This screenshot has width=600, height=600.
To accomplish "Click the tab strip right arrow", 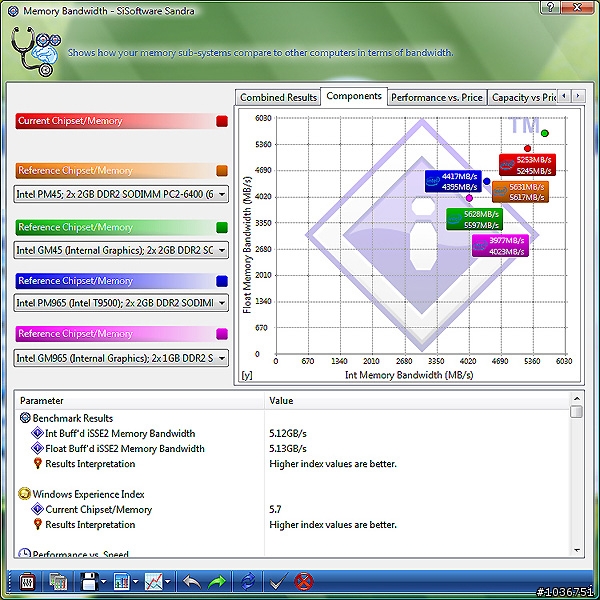I will click(578, 96).
